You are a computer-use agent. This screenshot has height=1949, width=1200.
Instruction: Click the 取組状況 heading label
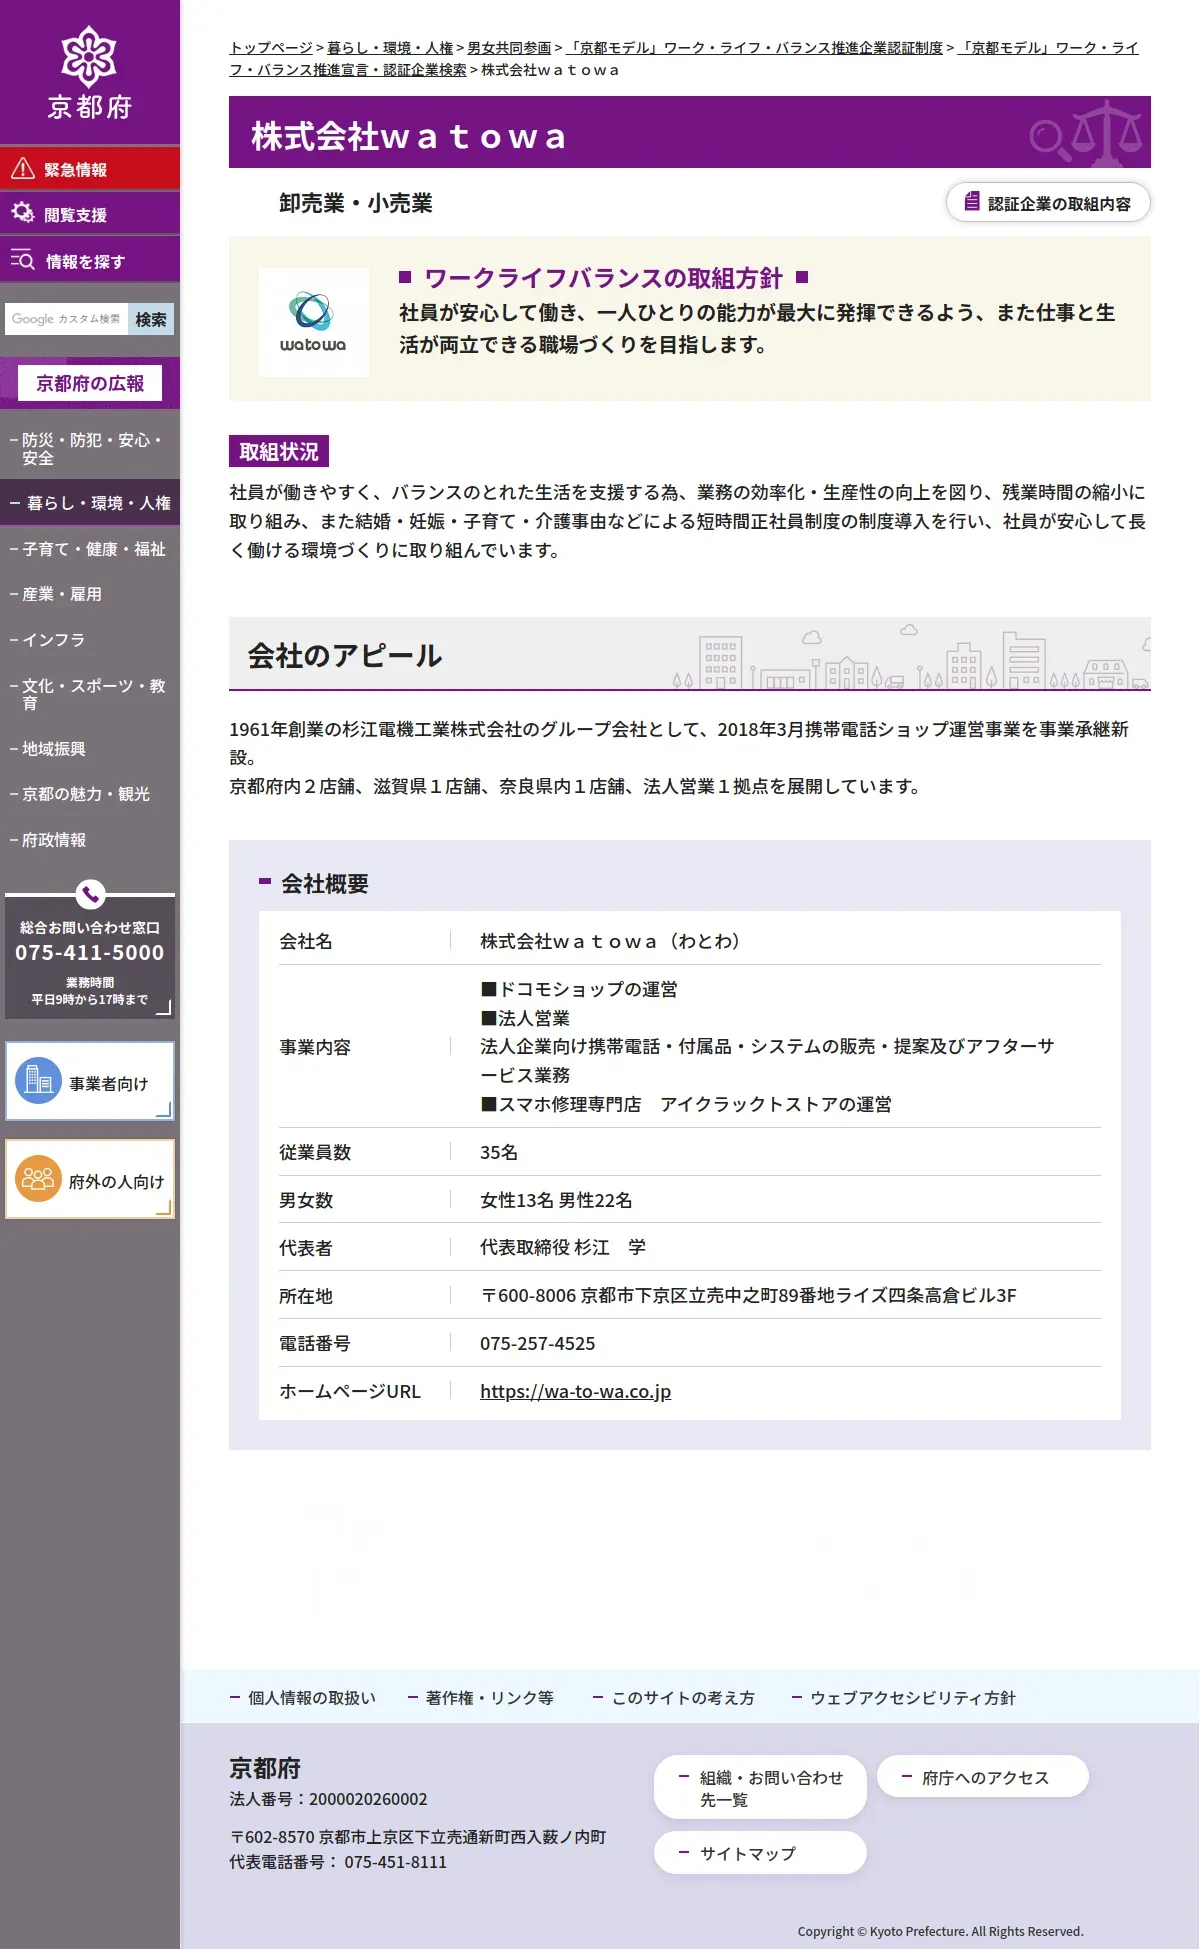tap(279, 451)
